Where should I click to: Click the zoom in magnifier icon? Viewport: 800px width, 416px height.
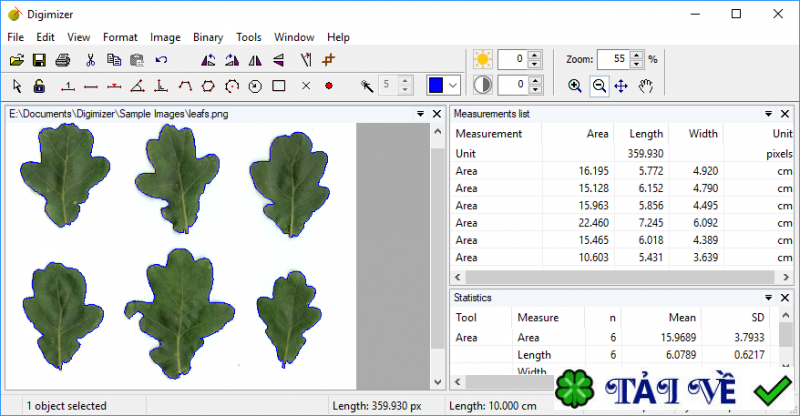tap(575, 86)
